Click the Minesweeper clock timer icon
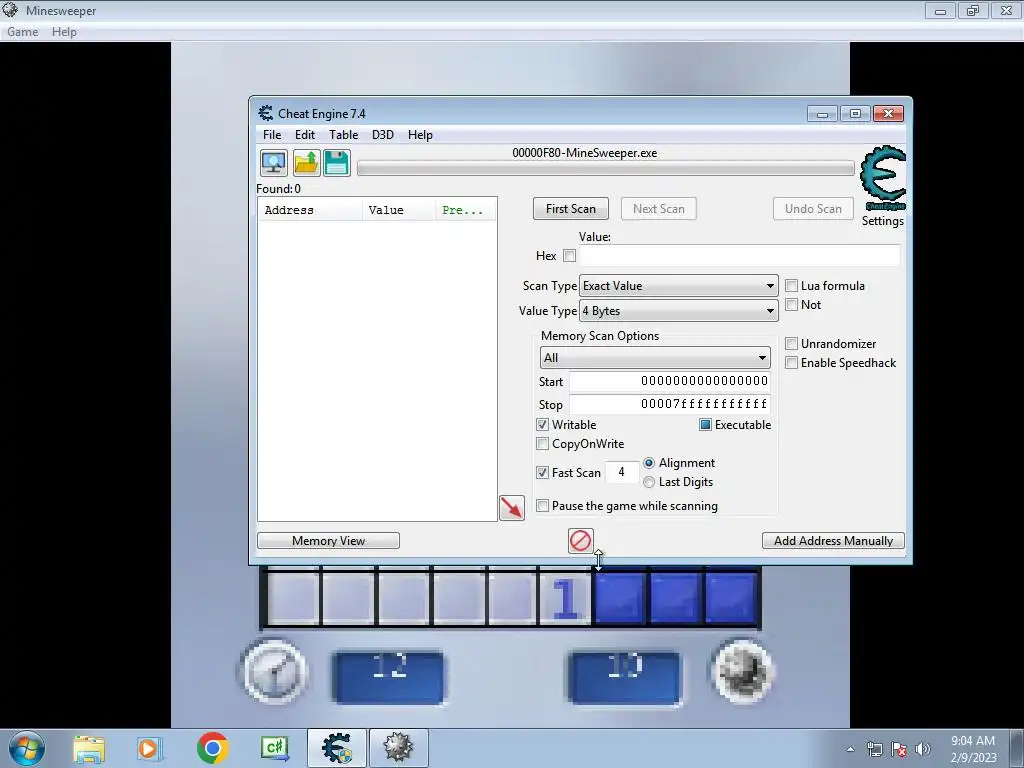 click(x=274, y=671)
